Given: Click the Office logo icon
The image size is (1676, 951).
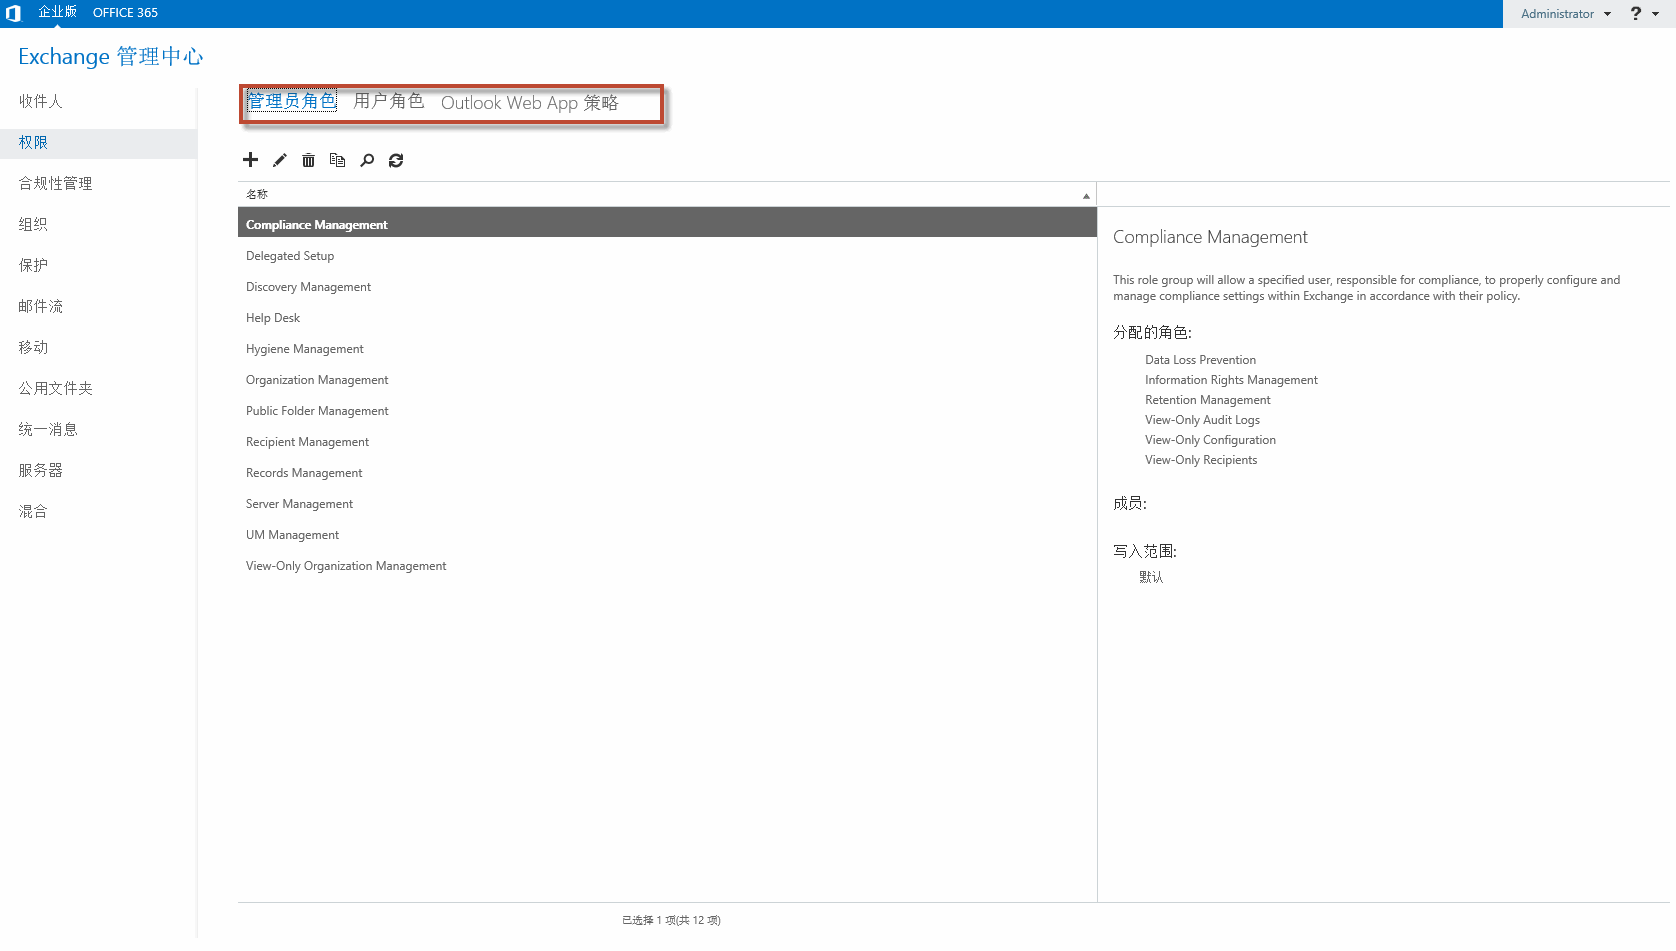Looking at the screenshot, I should pos(13,13).
